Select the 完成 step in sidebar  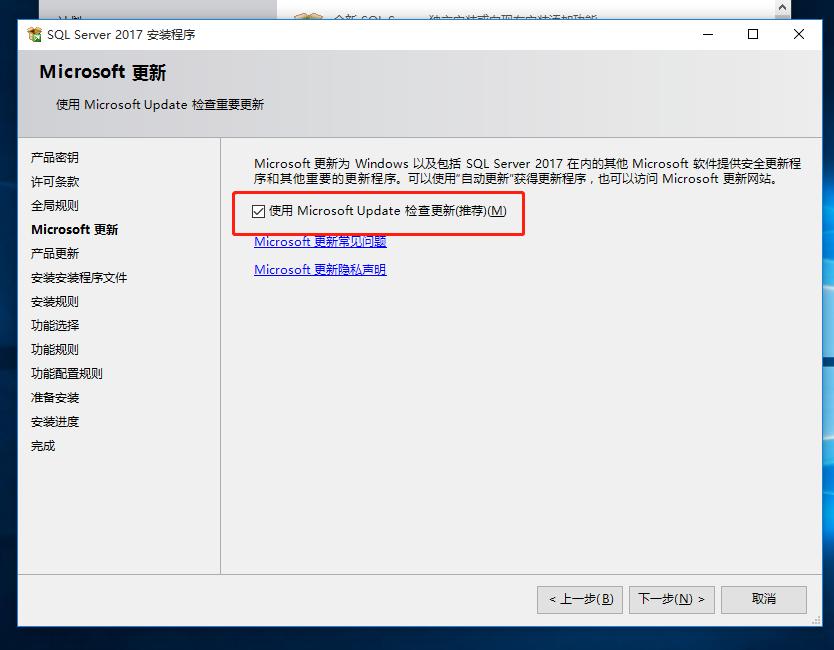(43, 446)
